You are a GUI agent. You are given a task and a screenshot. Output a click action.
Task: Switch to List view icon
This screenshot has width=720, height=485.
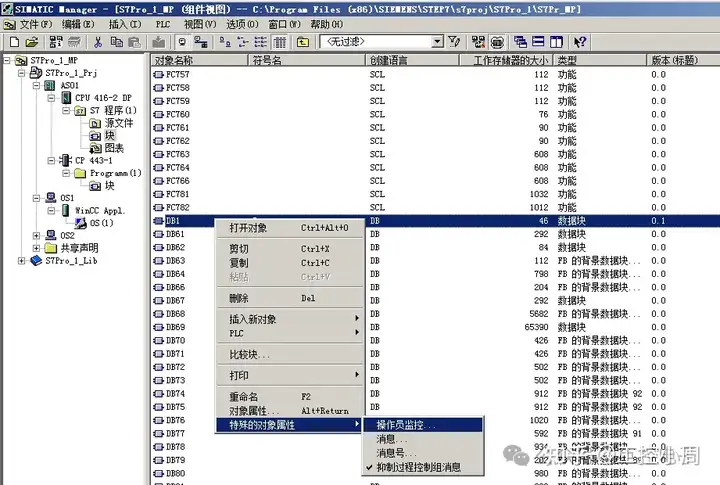pos(261,42)
